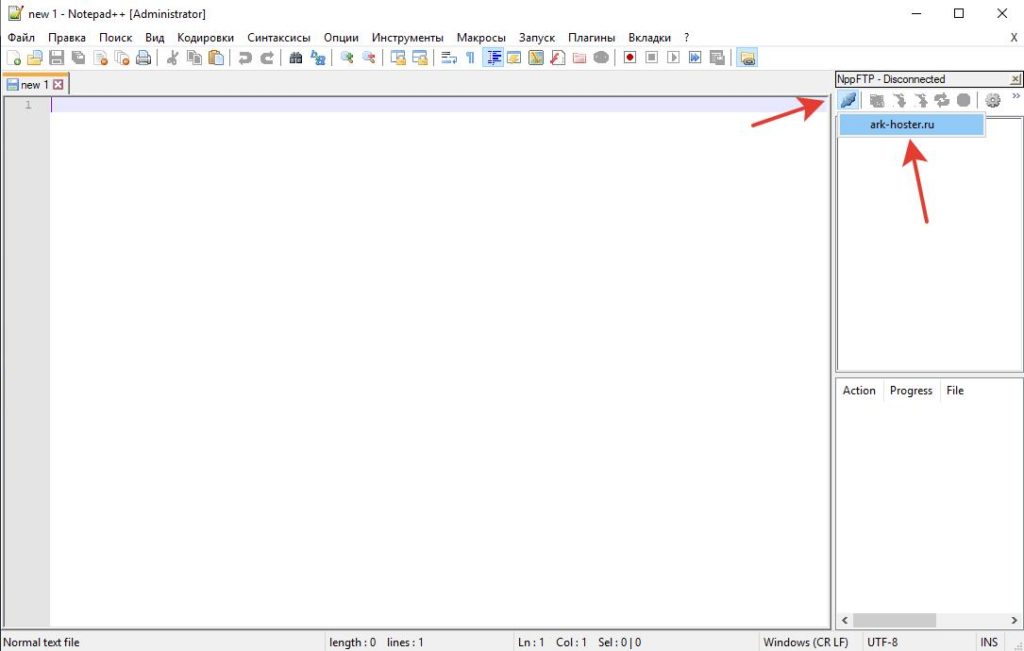The height and width of the screenshot is (651, 1024).
Task: Close the NppFTP panel
Action: 1015,79
